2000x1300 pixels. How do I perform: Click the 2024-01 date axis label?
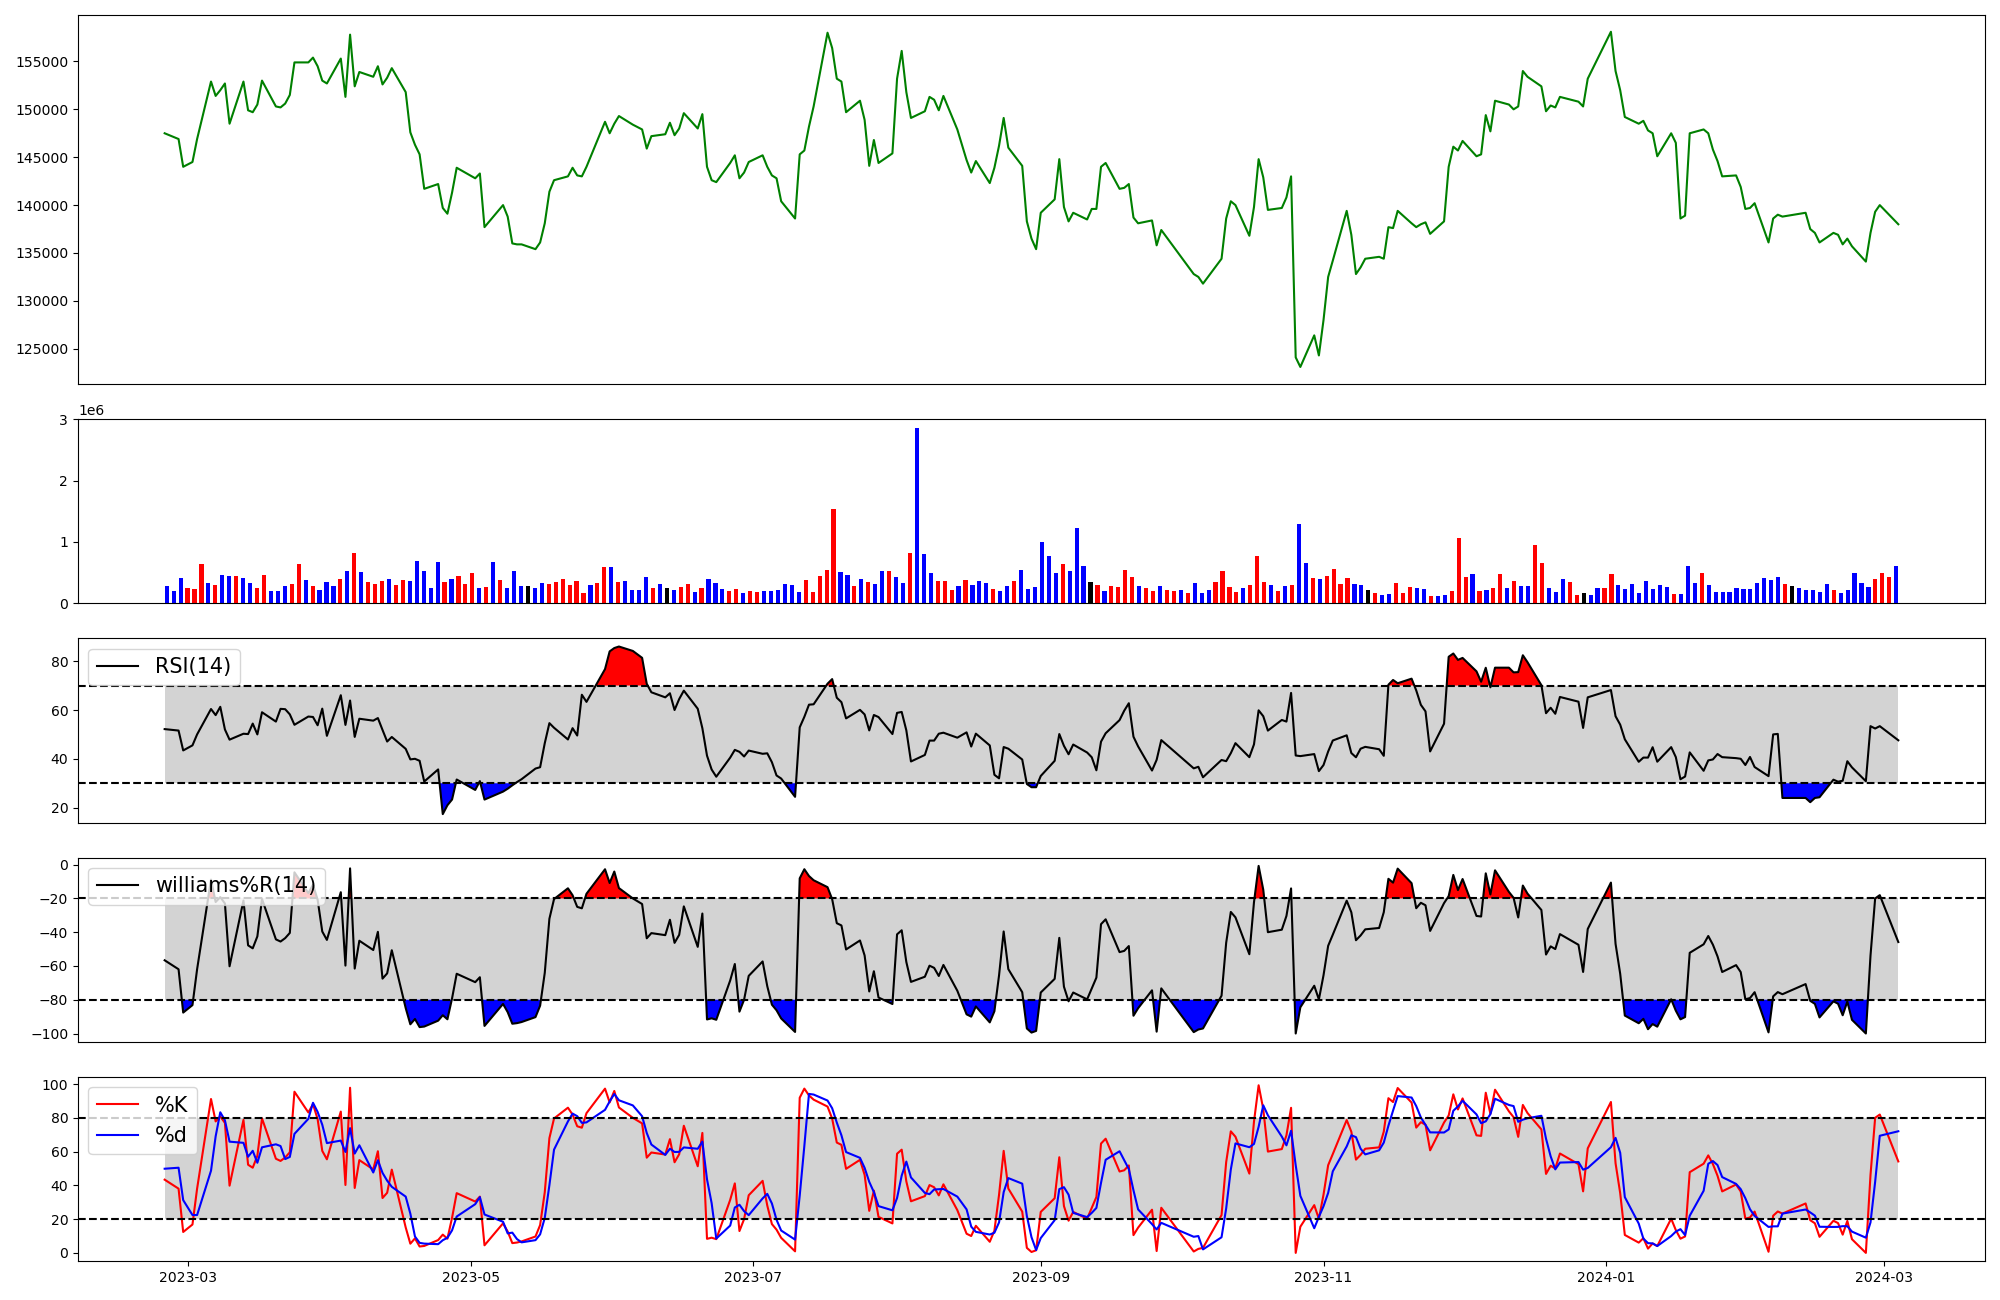point(1606,1276)
